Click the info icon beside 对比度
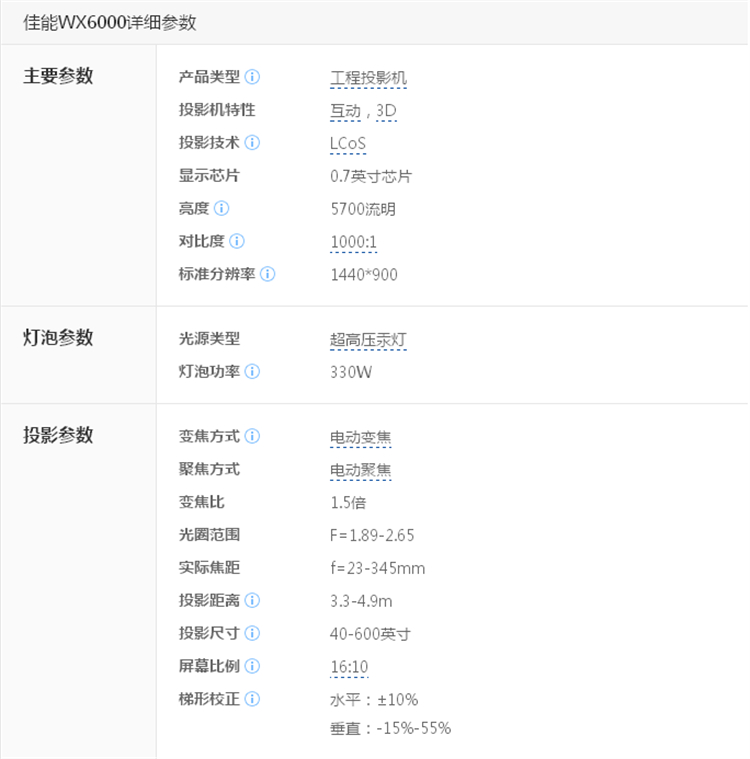Image resolution: width=750 pixels, height=759 pixels. click(x=237, y=241)
